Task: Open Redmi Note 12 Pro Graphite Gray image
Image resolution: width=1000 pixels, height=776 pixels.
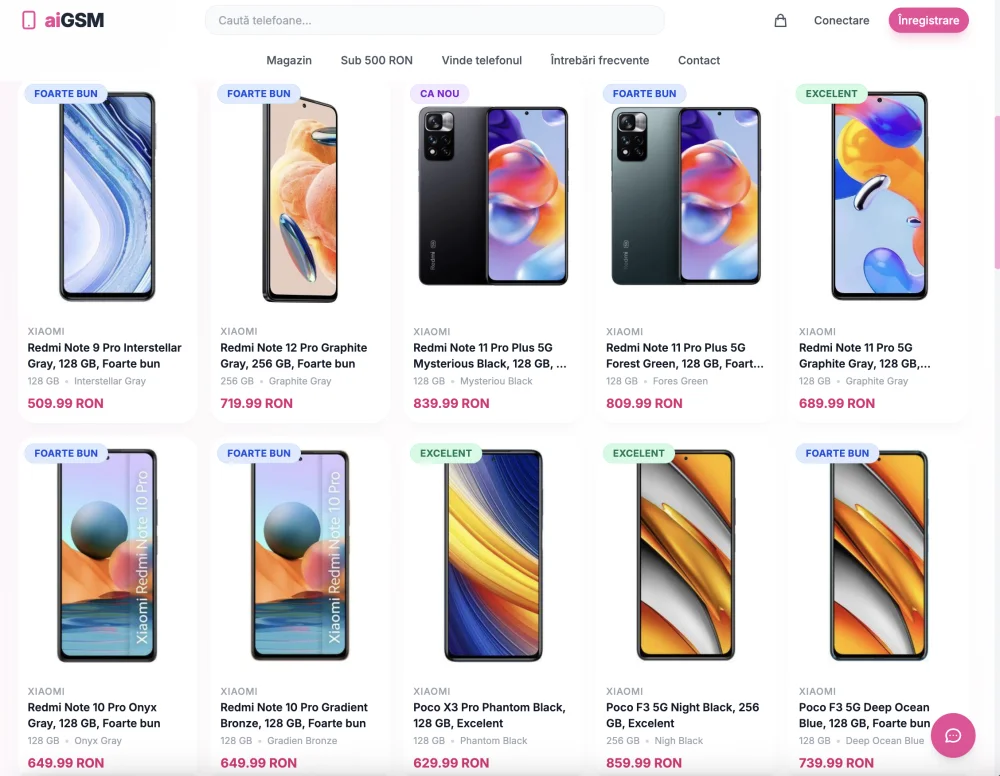Action: pyautogui.click(x=300, y=197)
